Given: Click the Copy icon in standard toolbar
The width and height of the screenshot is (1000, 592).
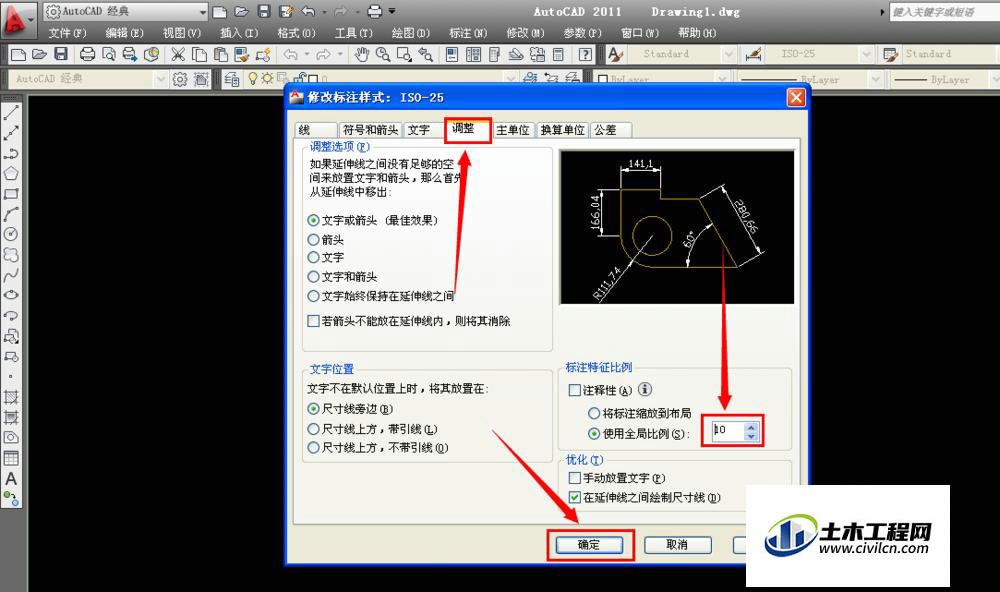Looking at the screenshot, I should 199,54.
